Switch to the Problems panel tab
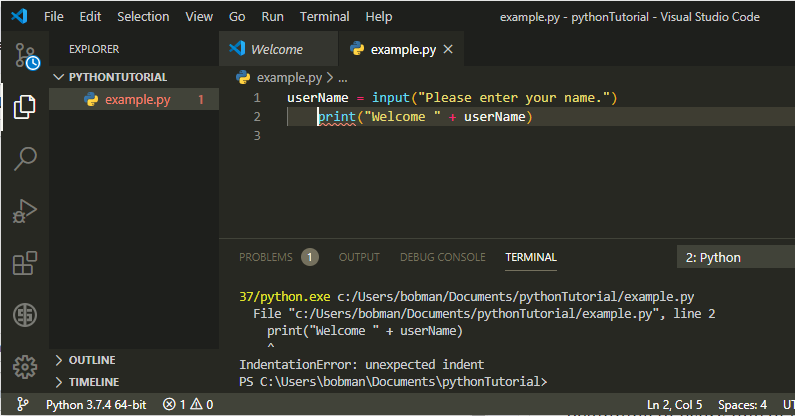This screenshot has width=795, height=416. [x=266, y=257]
